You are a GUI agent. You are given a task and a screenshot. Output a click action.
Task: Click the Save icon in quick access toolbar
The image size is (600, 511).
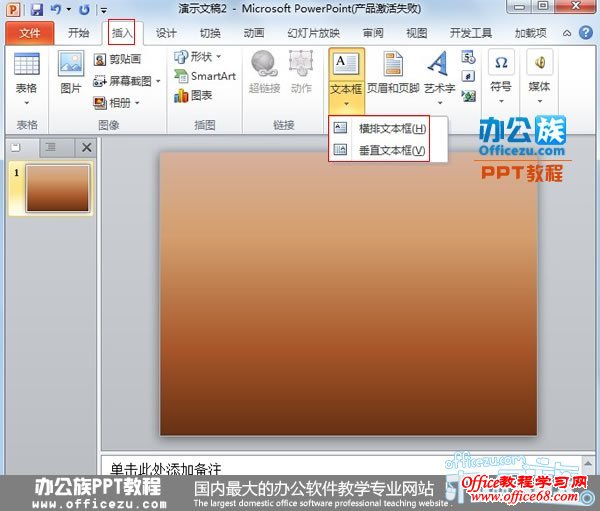[x=37, y=9]
